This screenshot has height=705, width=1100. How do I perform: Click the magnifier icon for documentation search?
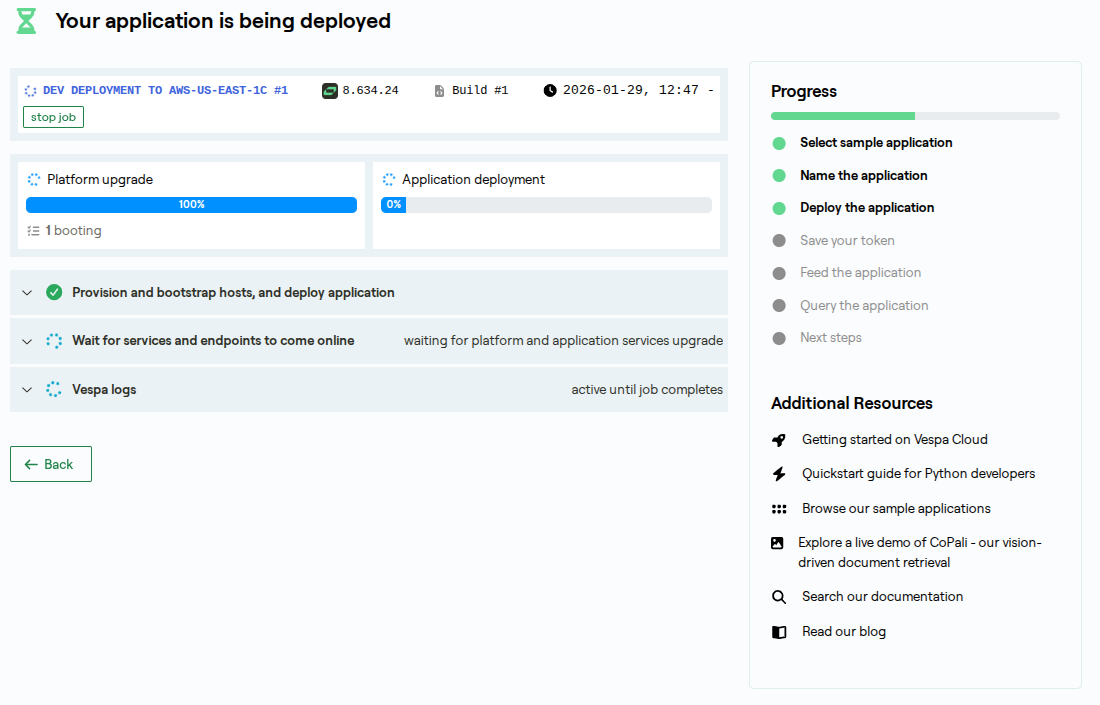tap(779, 597)
